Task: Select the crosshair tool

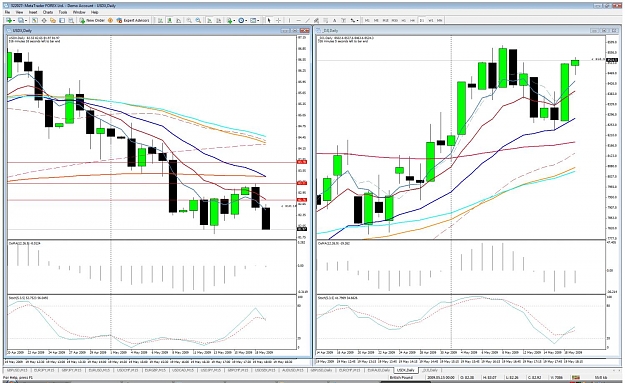Action: [278, 20]
